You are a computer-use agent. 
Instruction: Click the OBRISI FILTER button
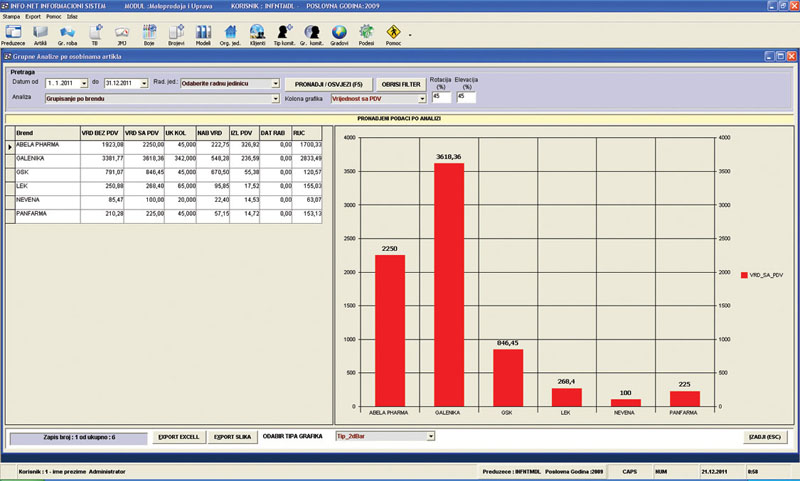(401, 84)
